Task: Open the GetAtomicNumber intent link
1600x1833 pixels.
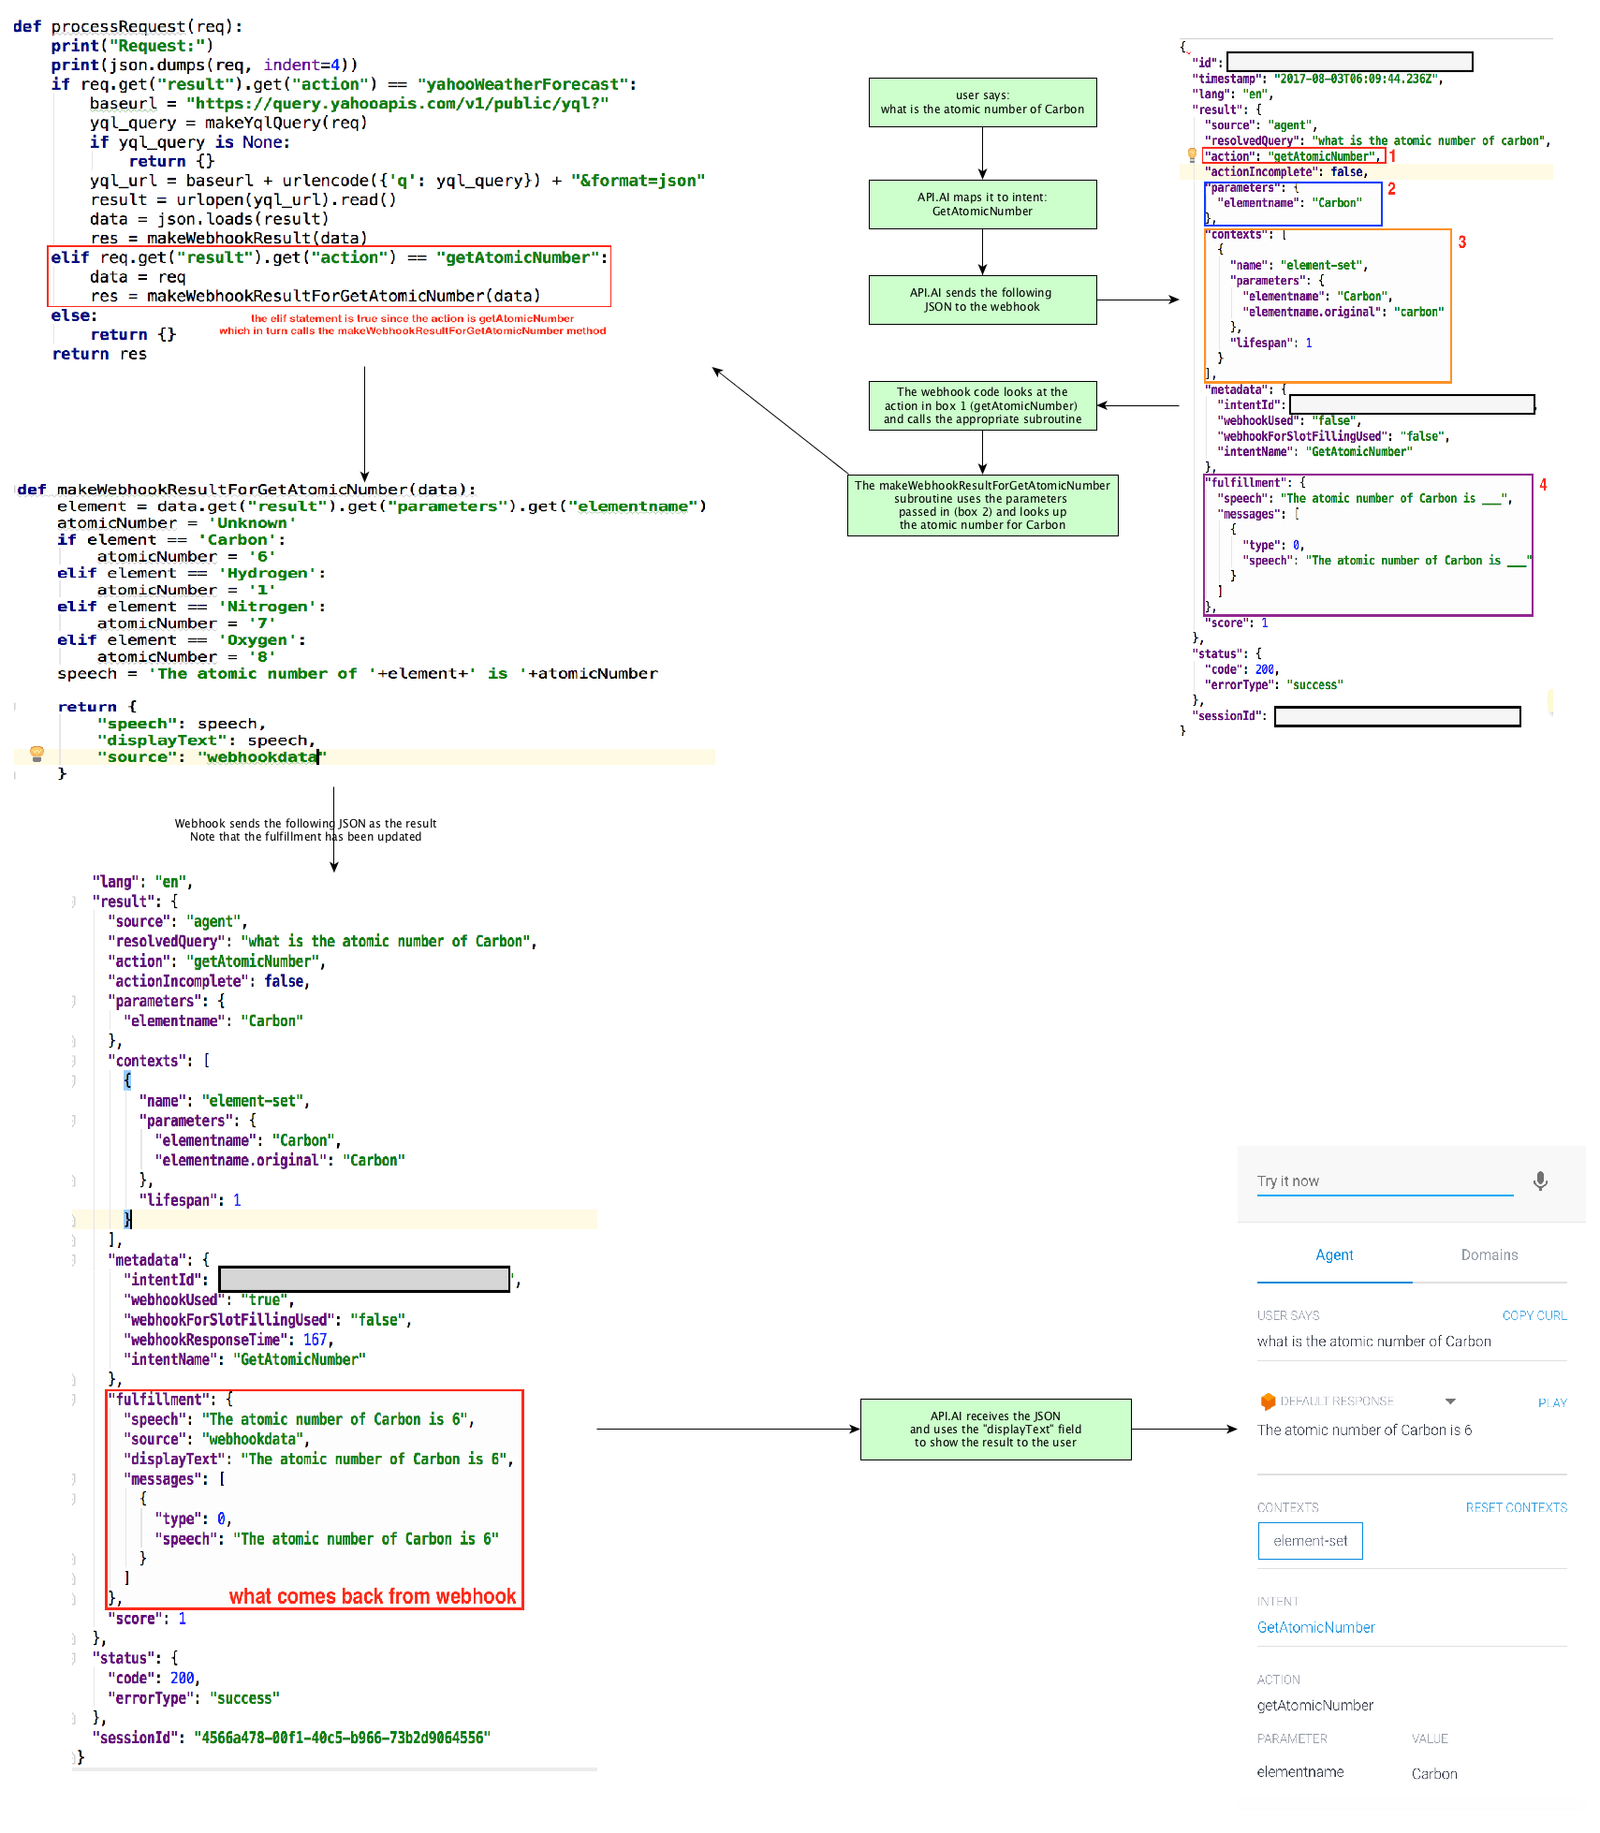Action: 1316,1627
